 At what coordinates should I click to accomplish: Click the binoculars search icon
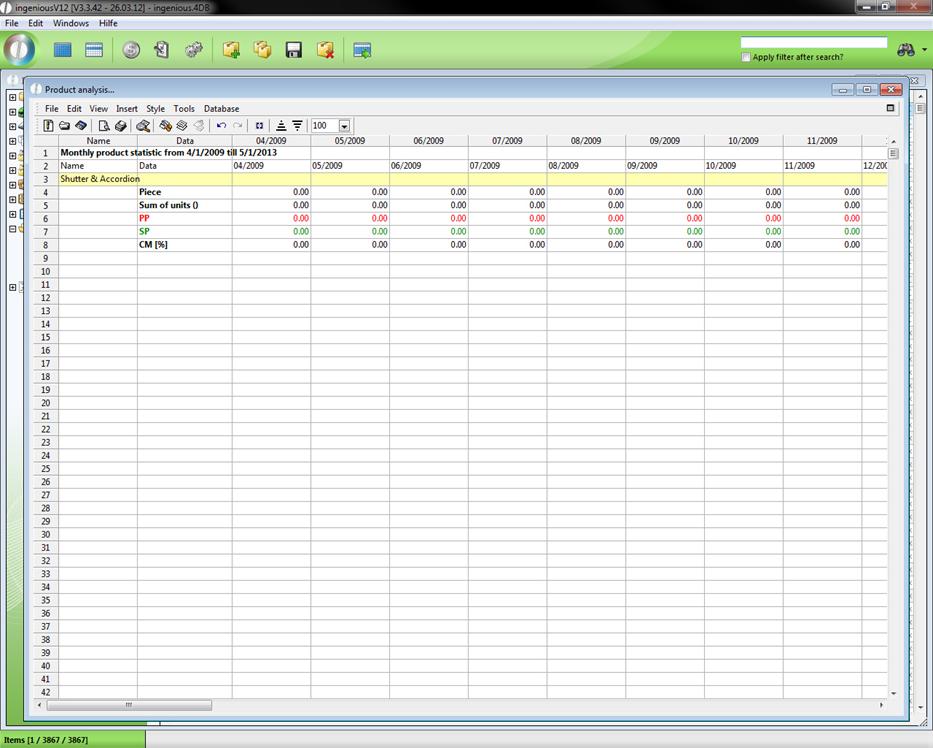(x=907, y=50)
